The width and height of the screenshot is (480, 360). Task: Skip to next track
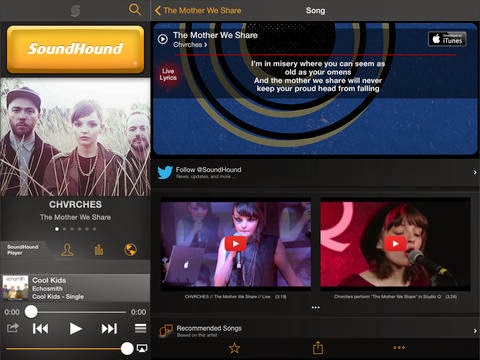coord(109,329)
